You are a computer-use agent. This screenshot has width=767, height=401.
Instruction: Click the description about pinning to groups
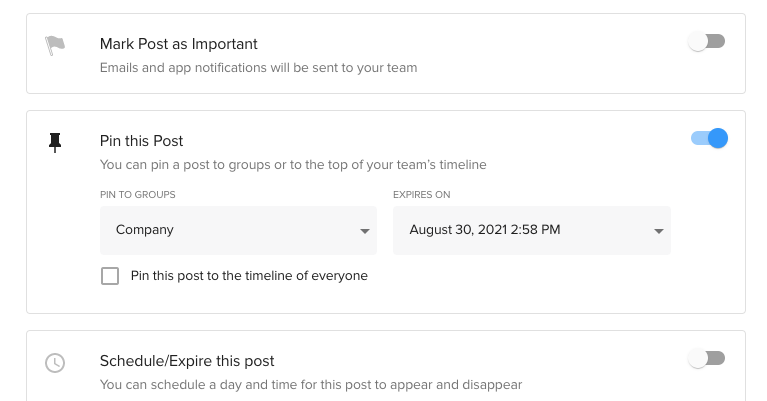[x=293, y=165]
